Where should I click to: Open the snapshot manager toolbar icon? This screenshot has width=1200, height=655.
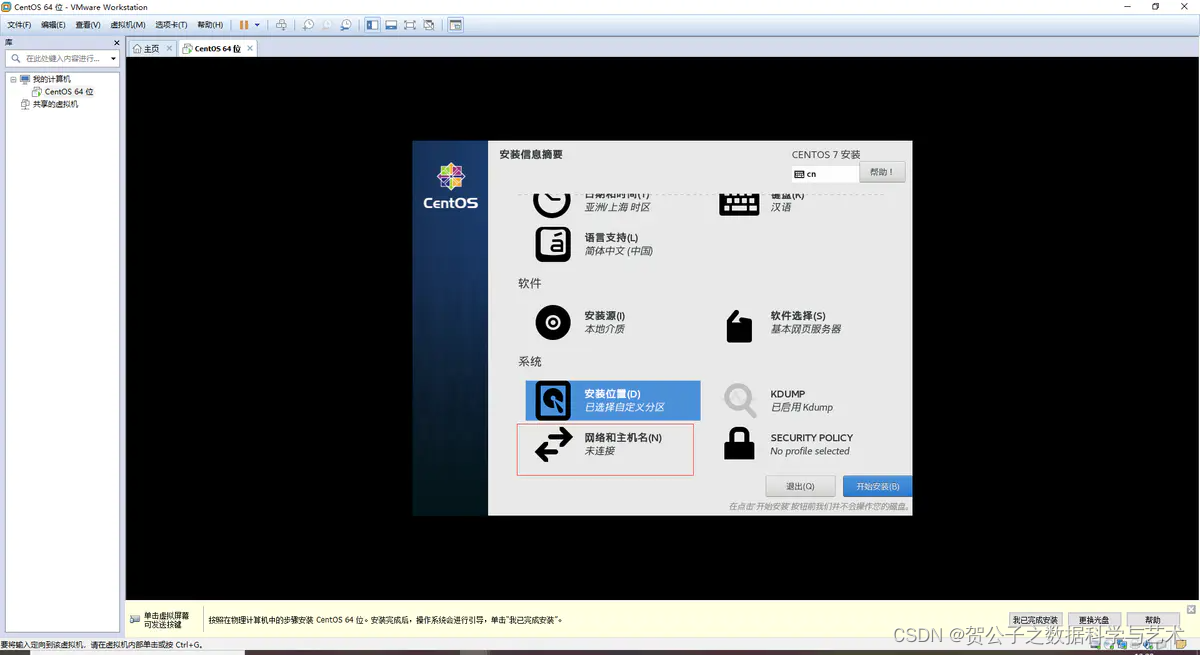345,24
